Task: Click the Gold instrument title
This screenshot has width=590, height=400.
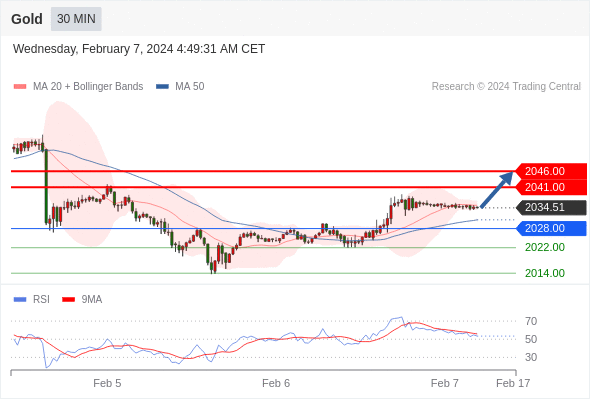Action: (27, 19)
